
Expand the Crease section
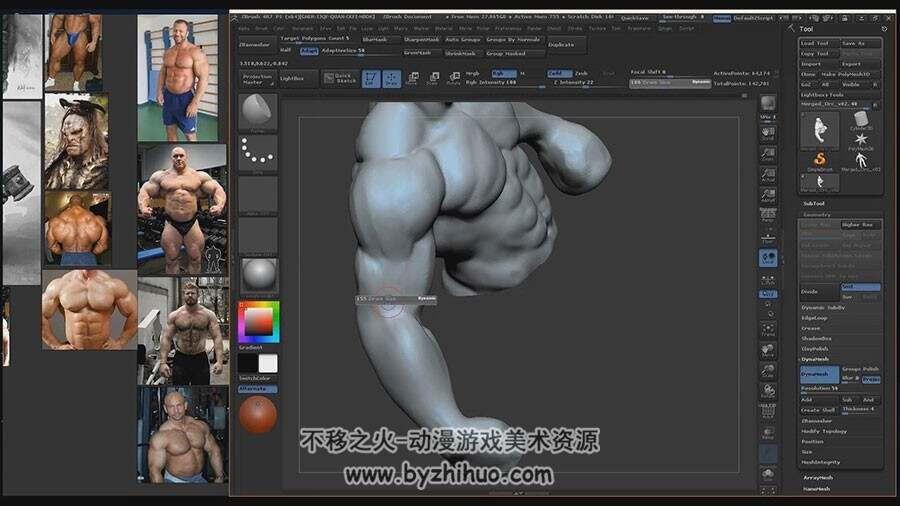[x=811, y=328]
